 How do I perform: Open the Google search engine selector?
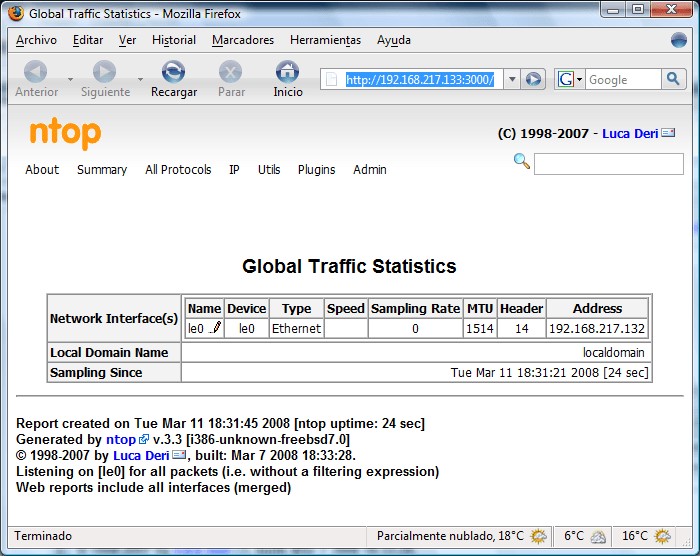569,80
